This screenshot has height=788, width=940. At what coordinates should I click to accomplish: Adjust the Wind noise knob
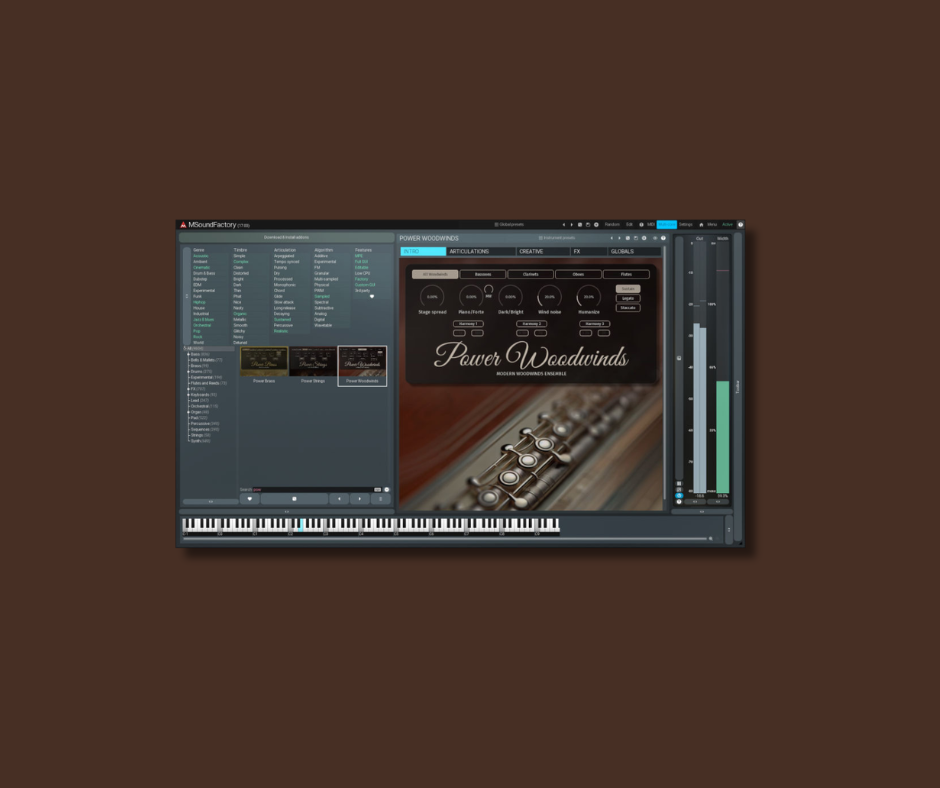tap(549, 296)
